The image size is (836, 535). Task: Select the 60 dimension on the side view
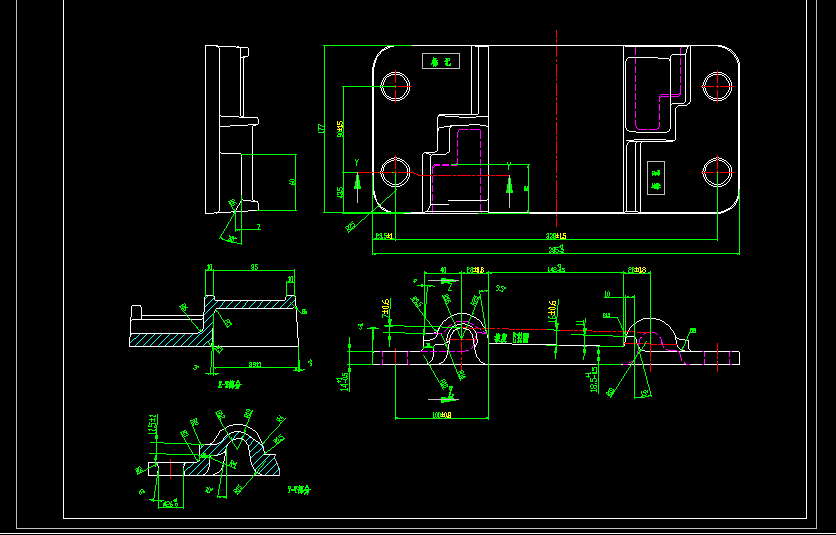click(x=292, y=182)
